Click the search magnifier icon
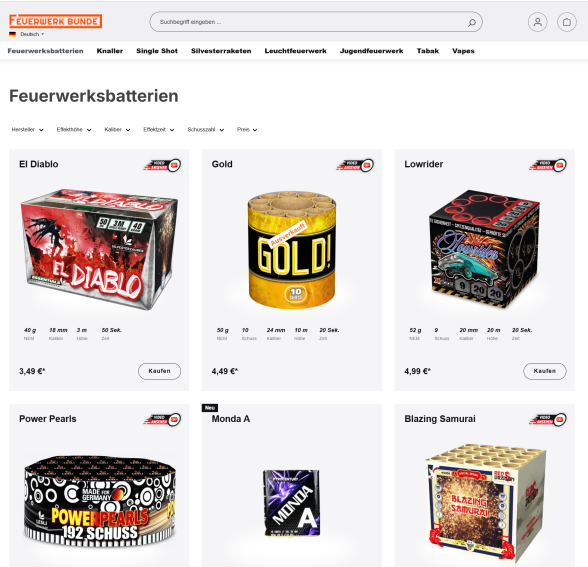The width and height of the screenshot is (588, 567). pyautogui.click(x=472, y=22)
